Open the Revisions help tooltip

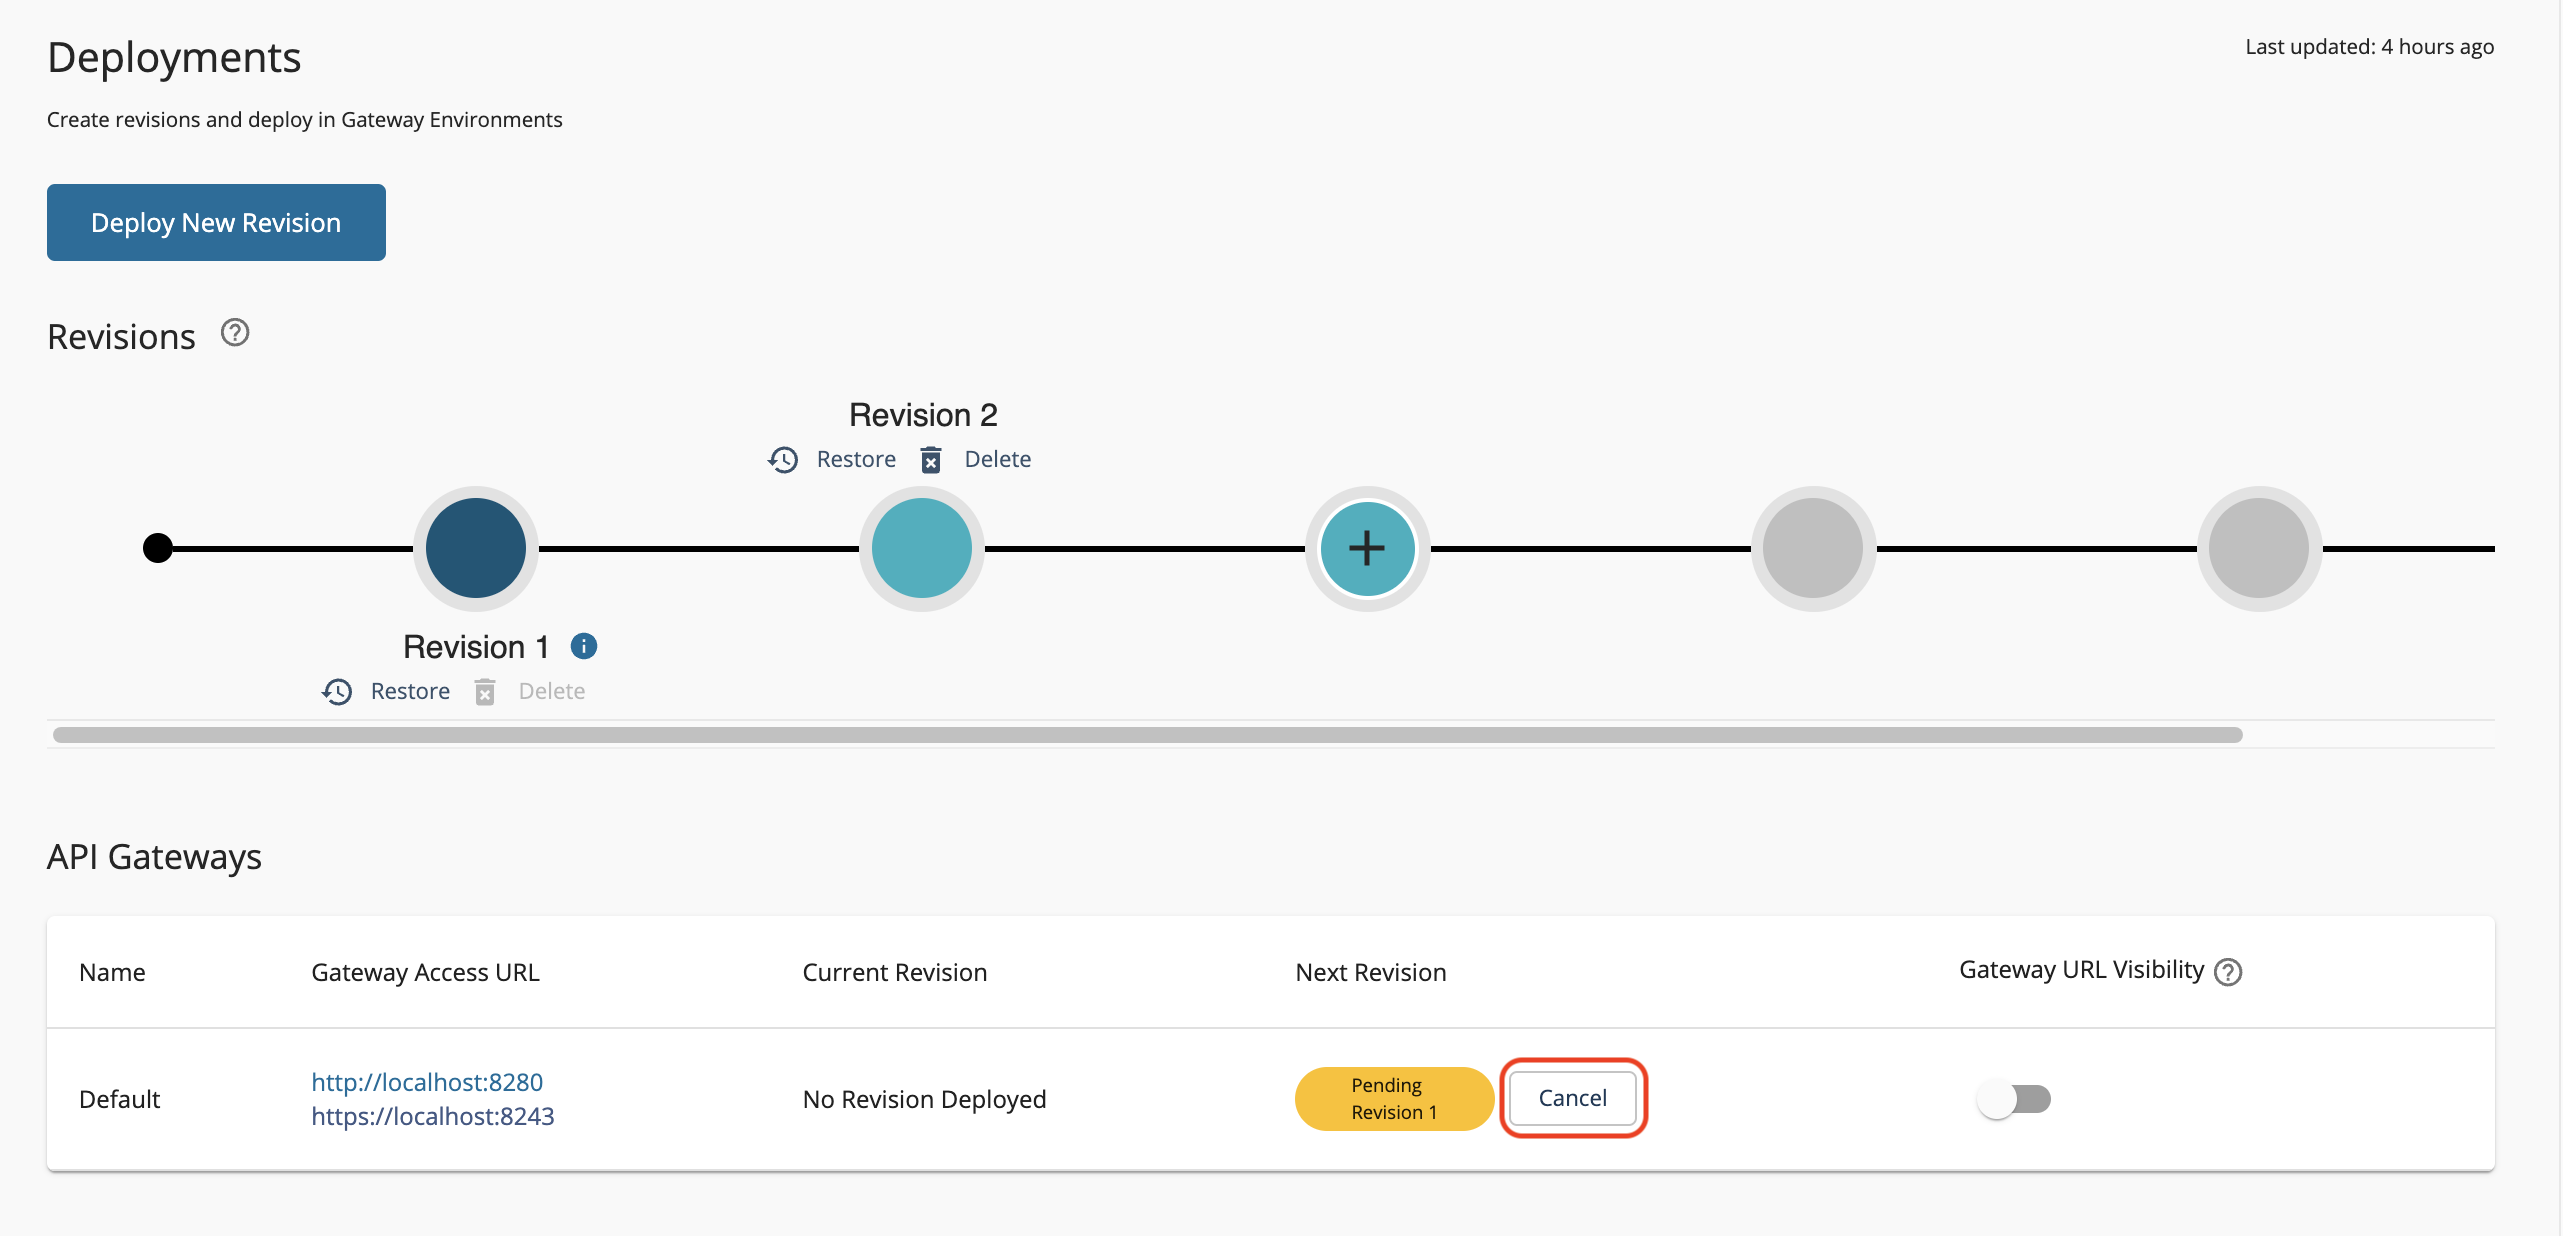click(x=234, y=332)
